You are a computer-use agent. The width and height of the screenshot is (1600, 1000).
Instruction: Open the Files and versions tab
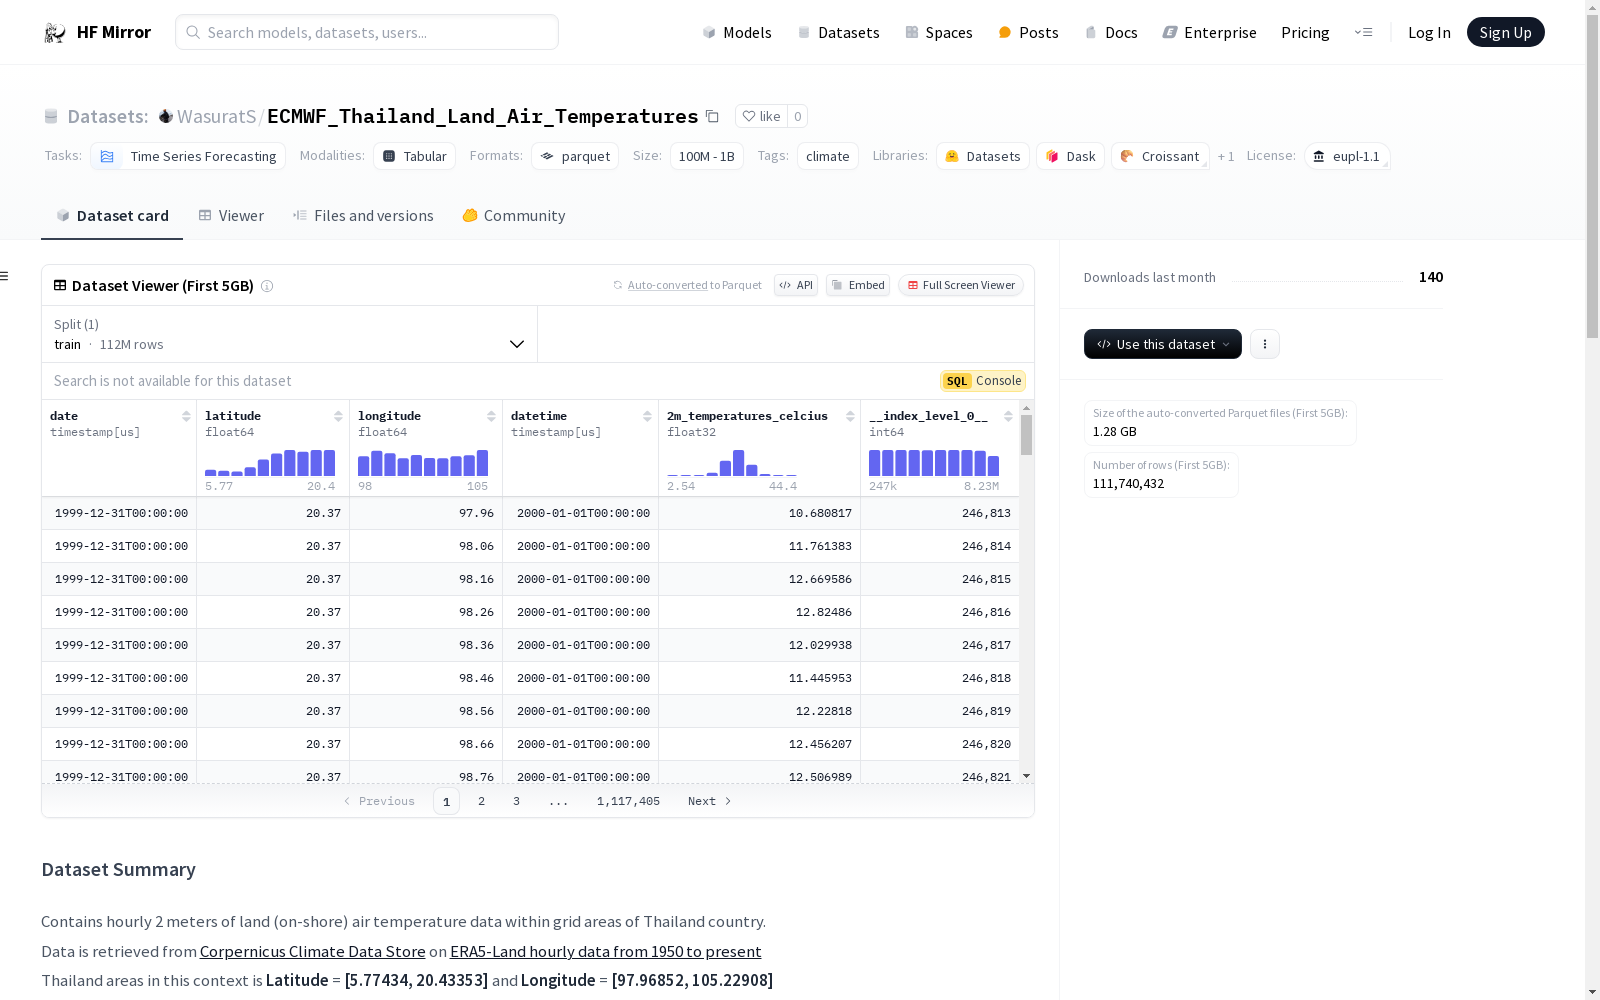coord(363,216)
